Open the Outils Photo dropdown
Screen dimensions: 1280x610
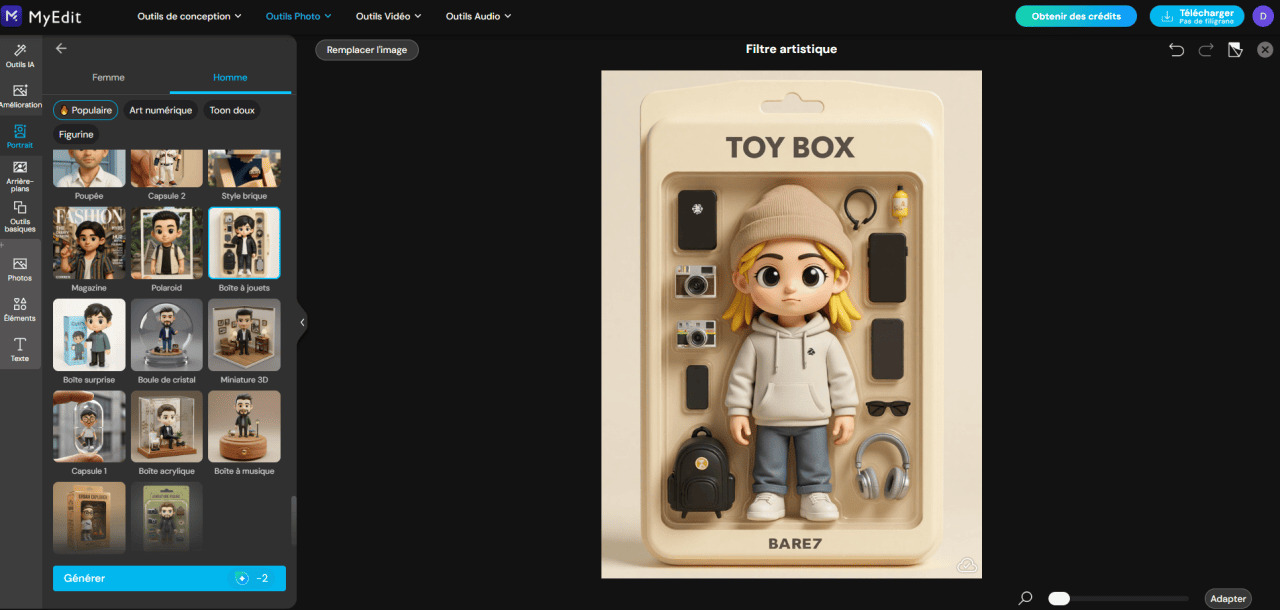[x=298, y=16]
